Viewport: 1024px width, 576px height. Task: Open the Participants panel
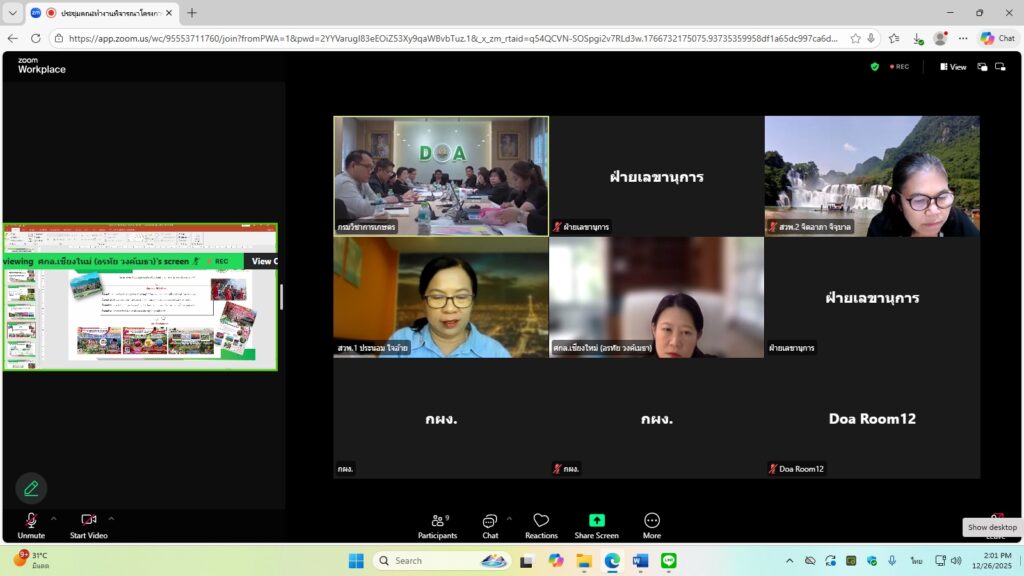pyautogui.click(x=437, y=524)
